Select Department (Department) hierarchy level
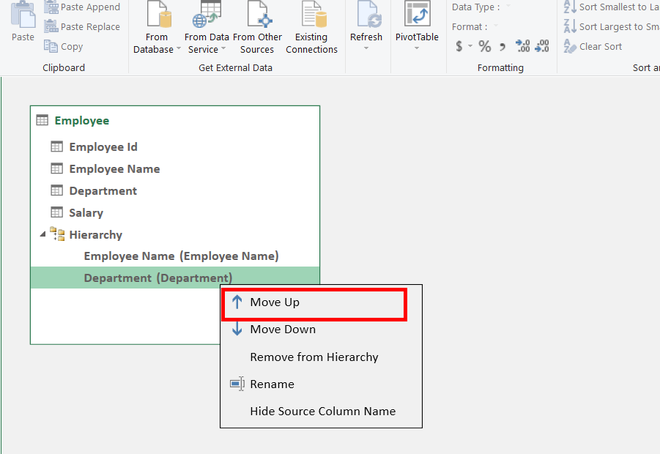Viewport: 660px width, 454px height. pyautogui.click(x=175, y=278)
